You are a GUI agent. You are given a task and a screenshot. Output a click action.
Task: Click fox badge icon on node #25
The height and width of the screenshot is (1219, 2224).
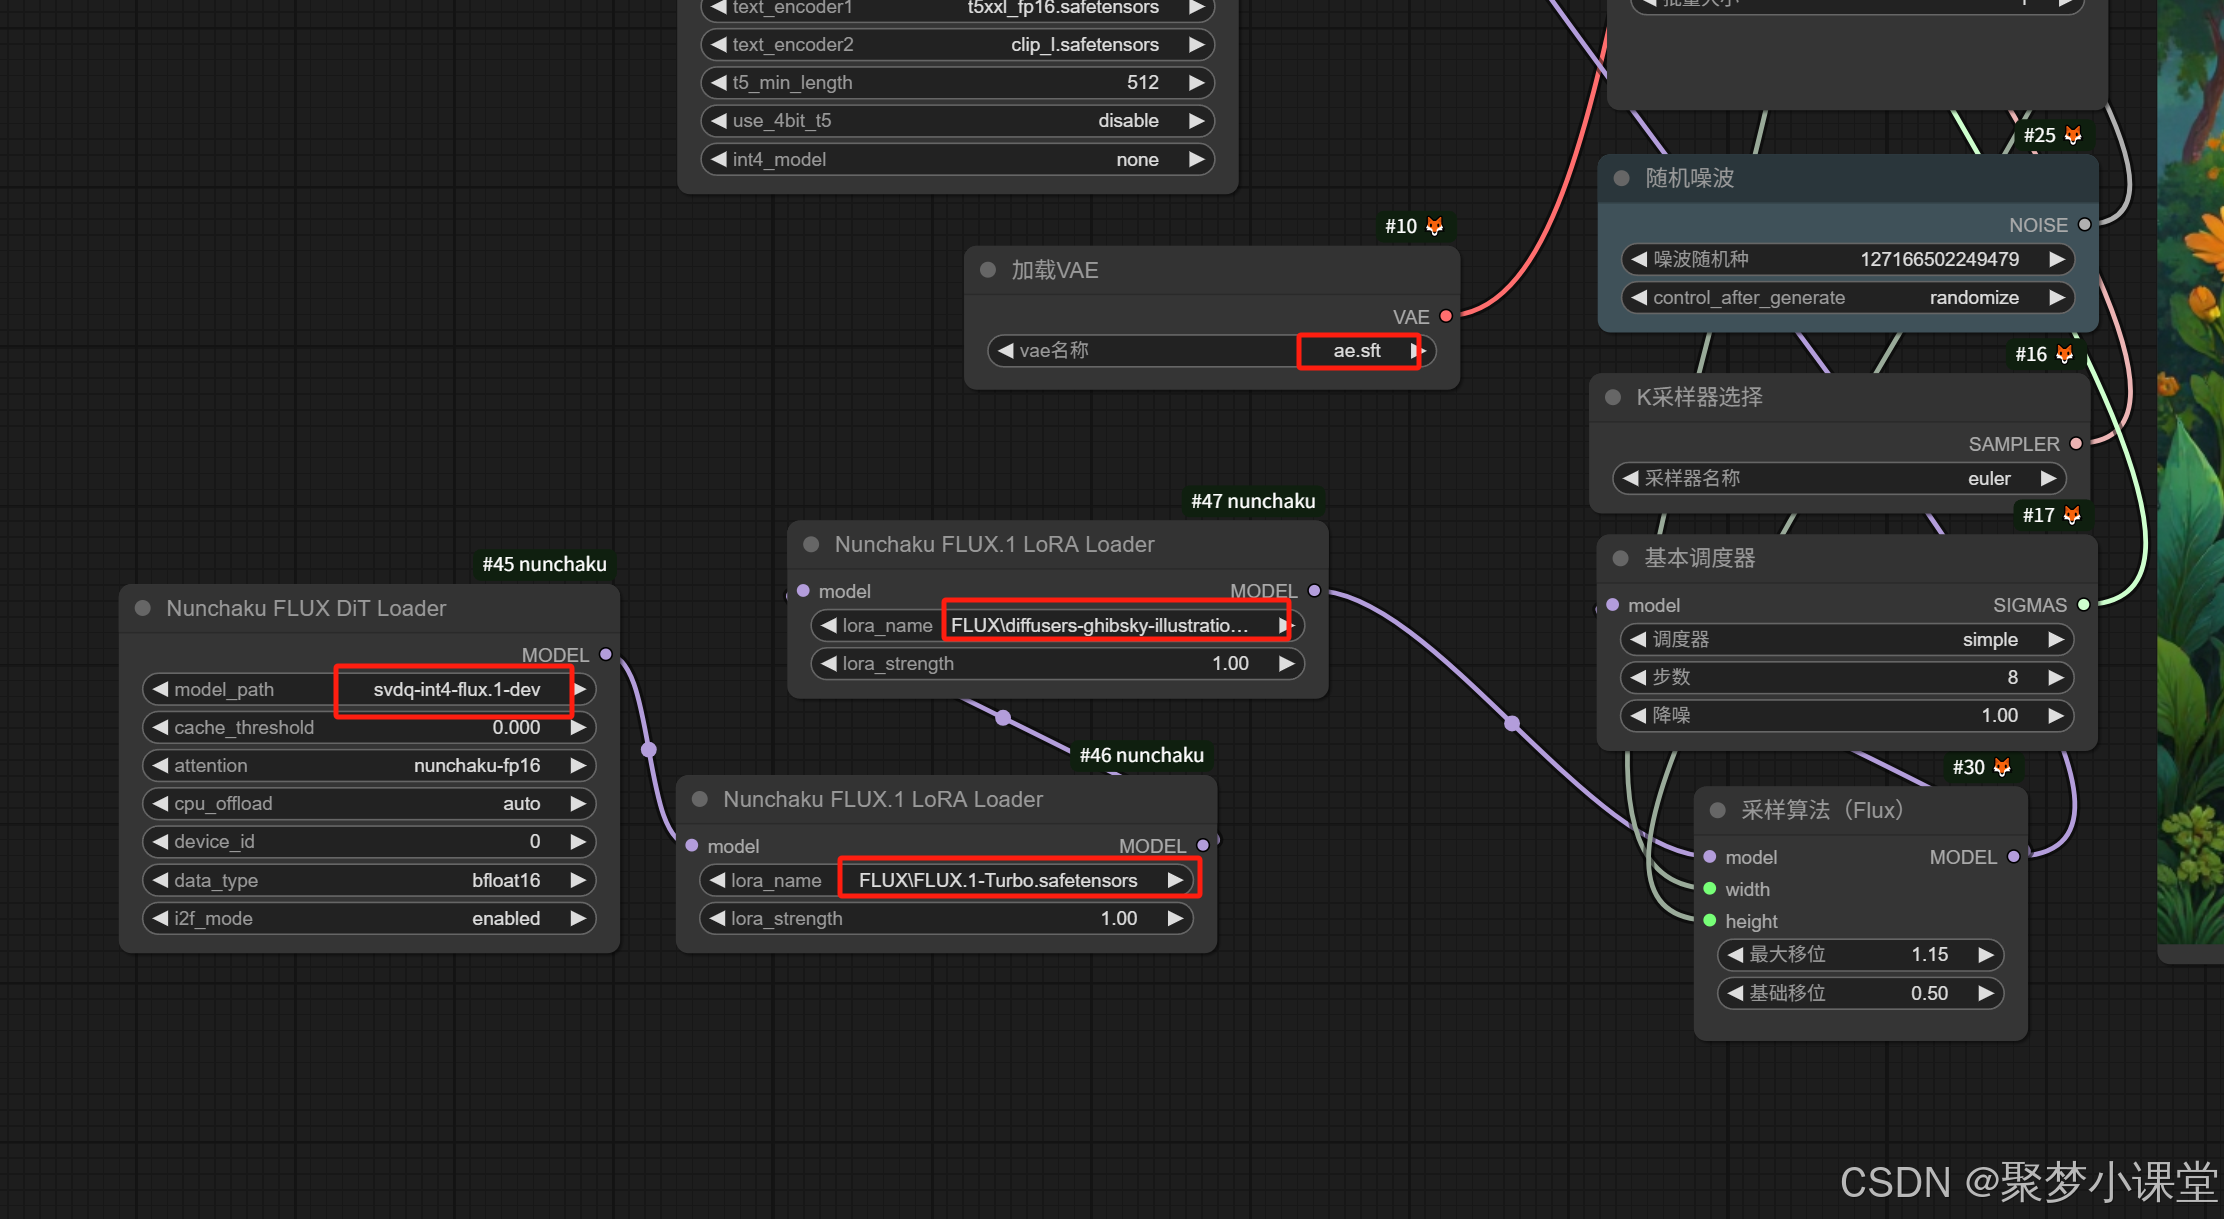(2073, 135)
